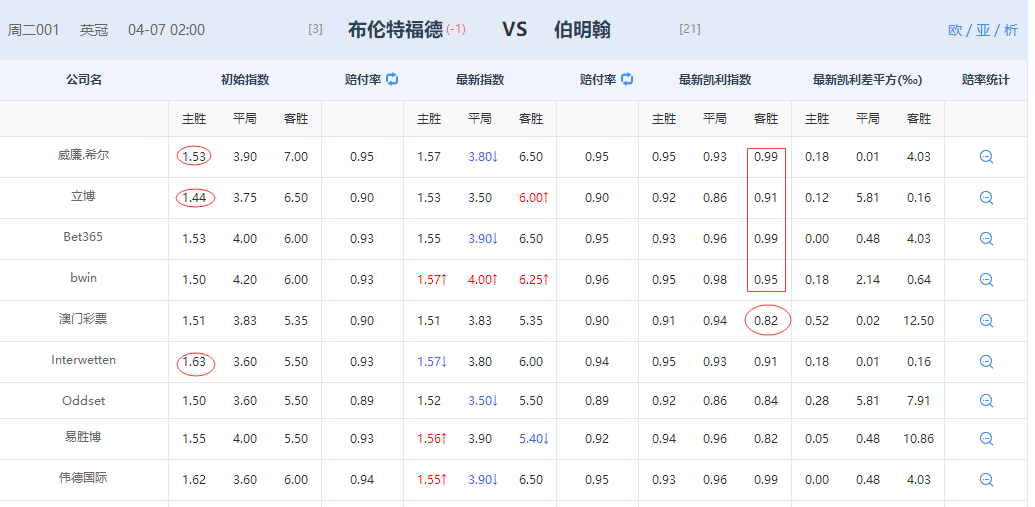Screen dimensions: 1035x507
Task: Click Oddset latest draw odds 3.50↓
Action: pos(483,401)
